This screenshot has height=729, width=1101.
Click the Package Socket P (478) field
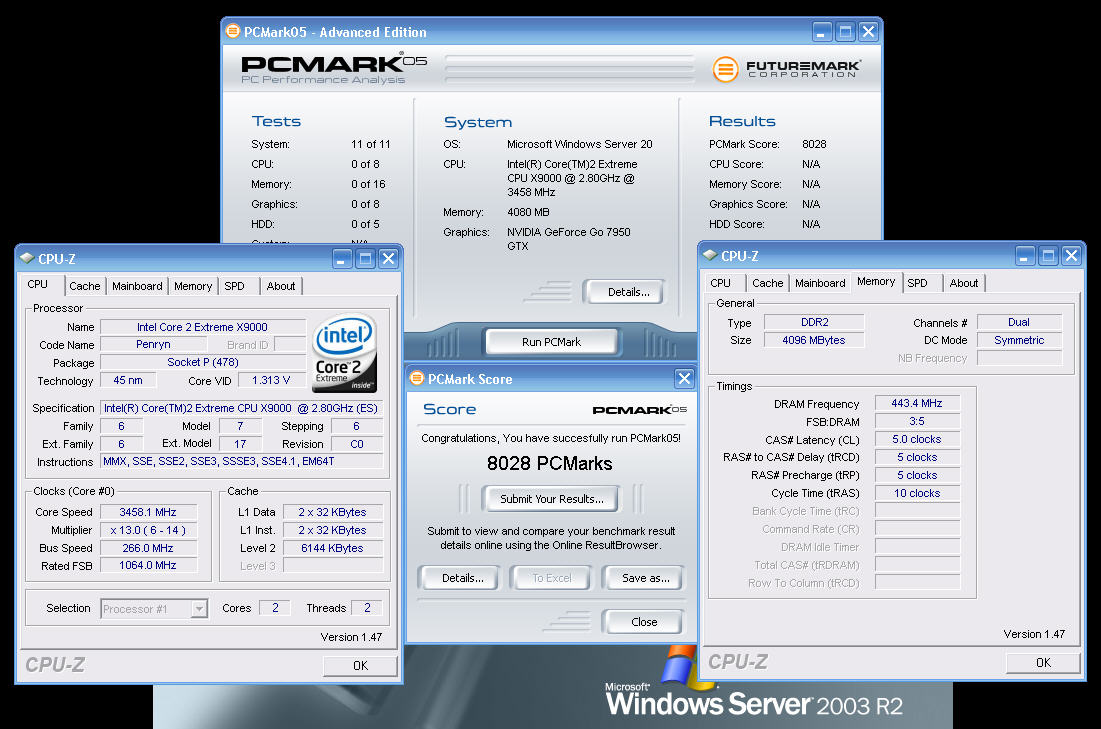click(202, 362)
